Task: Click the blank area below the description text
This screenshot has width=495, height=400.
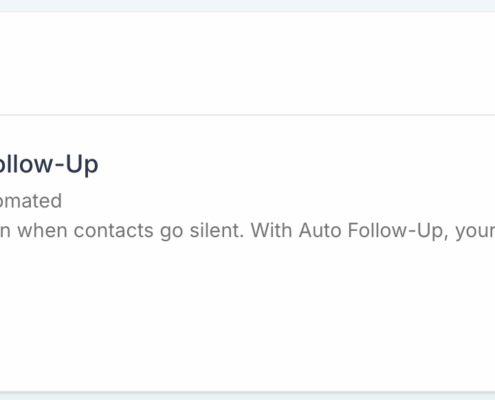Action: (x=247, y=313)
